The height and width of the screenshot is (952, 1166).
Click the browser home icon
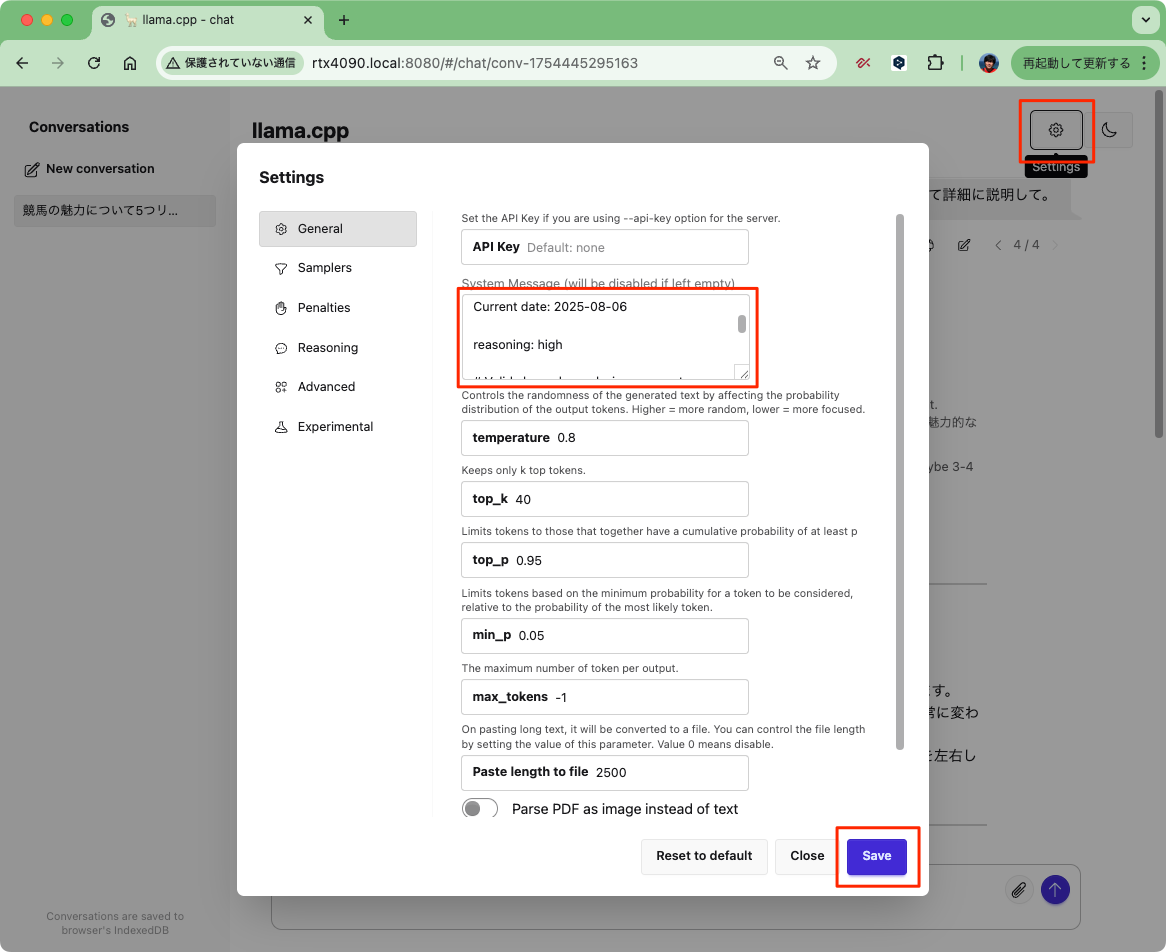130,63
